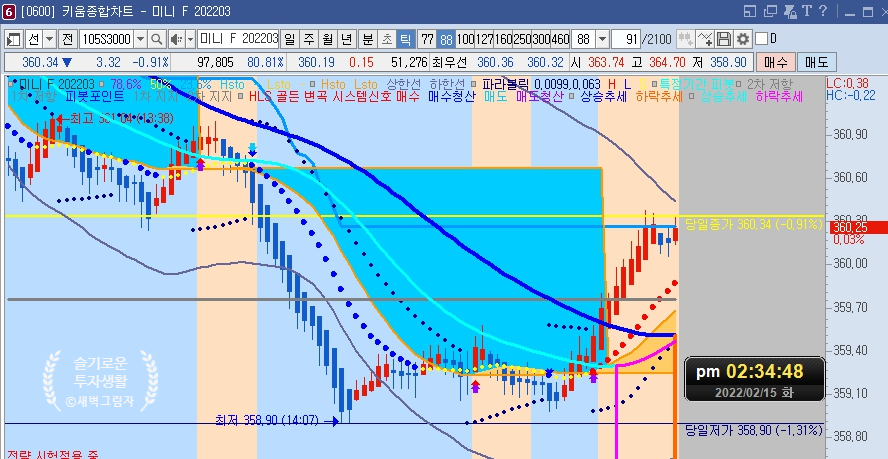The height and width of the screenshot is (459, 888).
Task: Select the 300 tick interval
Action: point(541,39)
